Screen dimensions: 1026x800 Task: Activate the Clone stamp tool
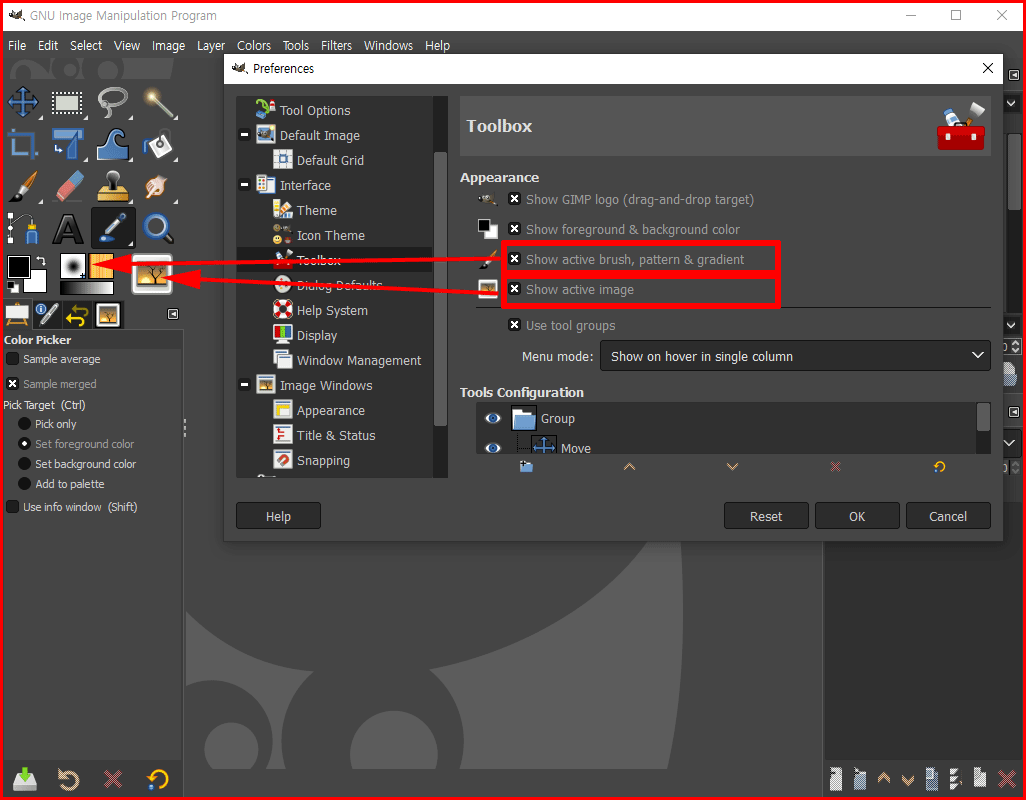point(113,186)
